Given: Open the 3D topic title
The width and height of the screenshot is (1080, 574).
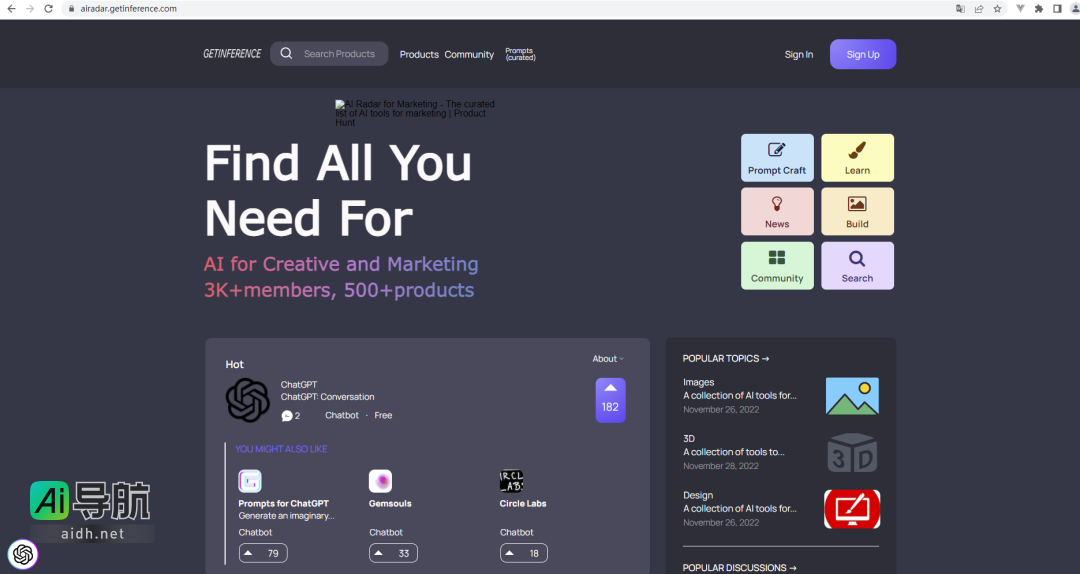Looking at the screenshot, I should coord(689,439).
